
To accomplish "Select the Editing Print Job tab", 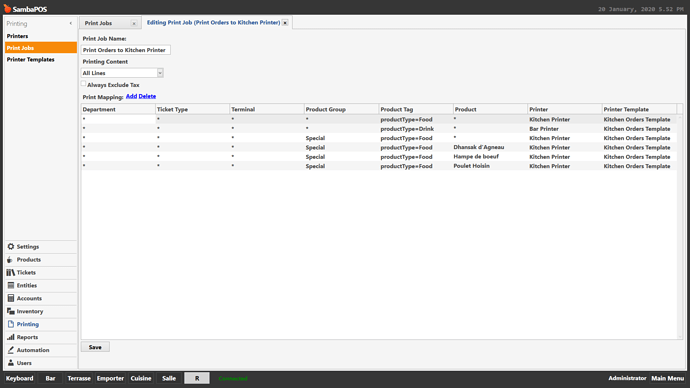I will pos(213,22).
